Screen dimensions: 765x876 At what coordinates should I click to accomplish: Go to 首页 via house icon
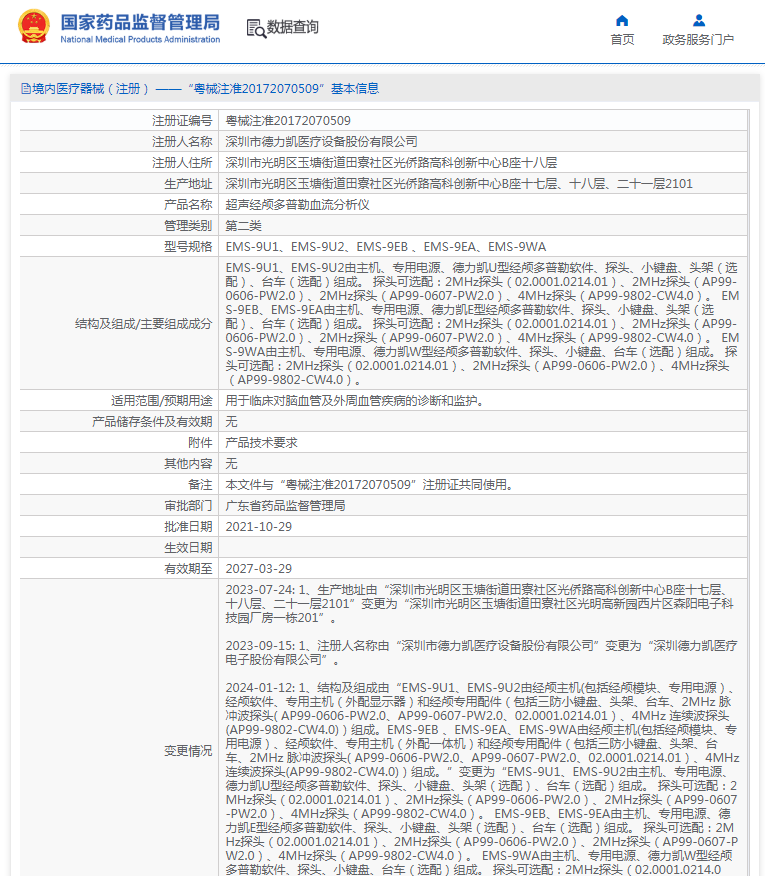click(622, 21)
